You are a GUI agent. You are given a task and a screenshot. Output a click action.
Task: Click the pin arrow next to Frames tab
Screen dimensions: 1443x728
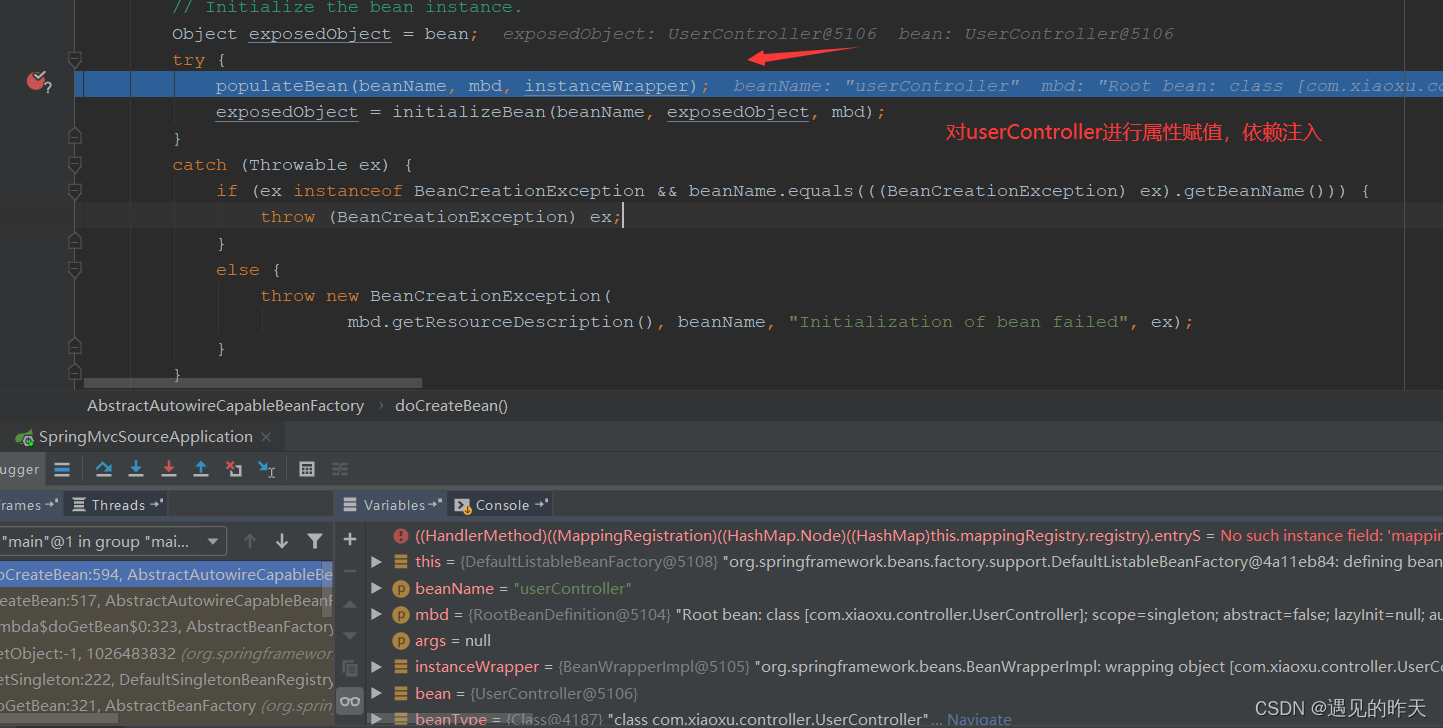pyautogui.click(x=53, y=504)
